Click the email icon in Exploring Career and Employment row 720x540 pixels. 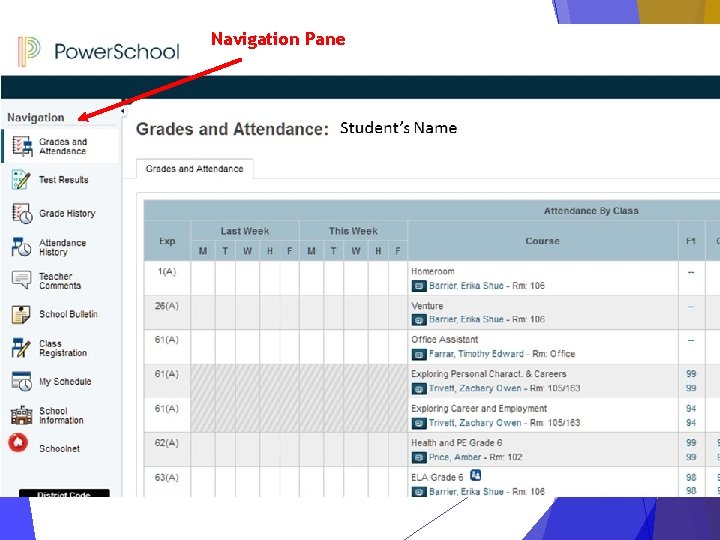(419, 423)
